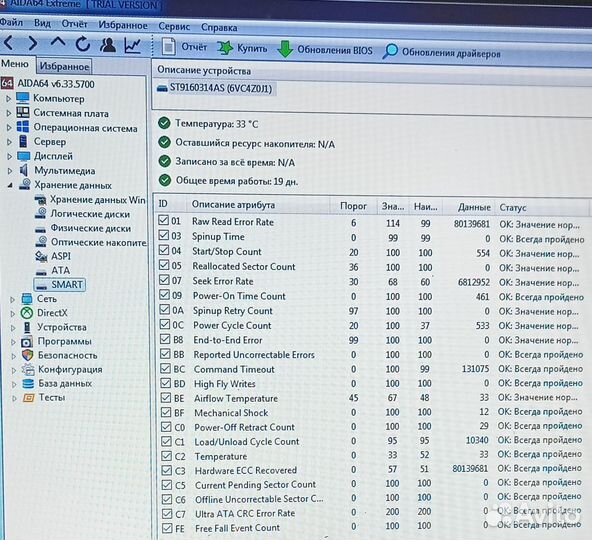Sort by the Порог column header
The height and width of the screenshot is (540, 592).
353,206
